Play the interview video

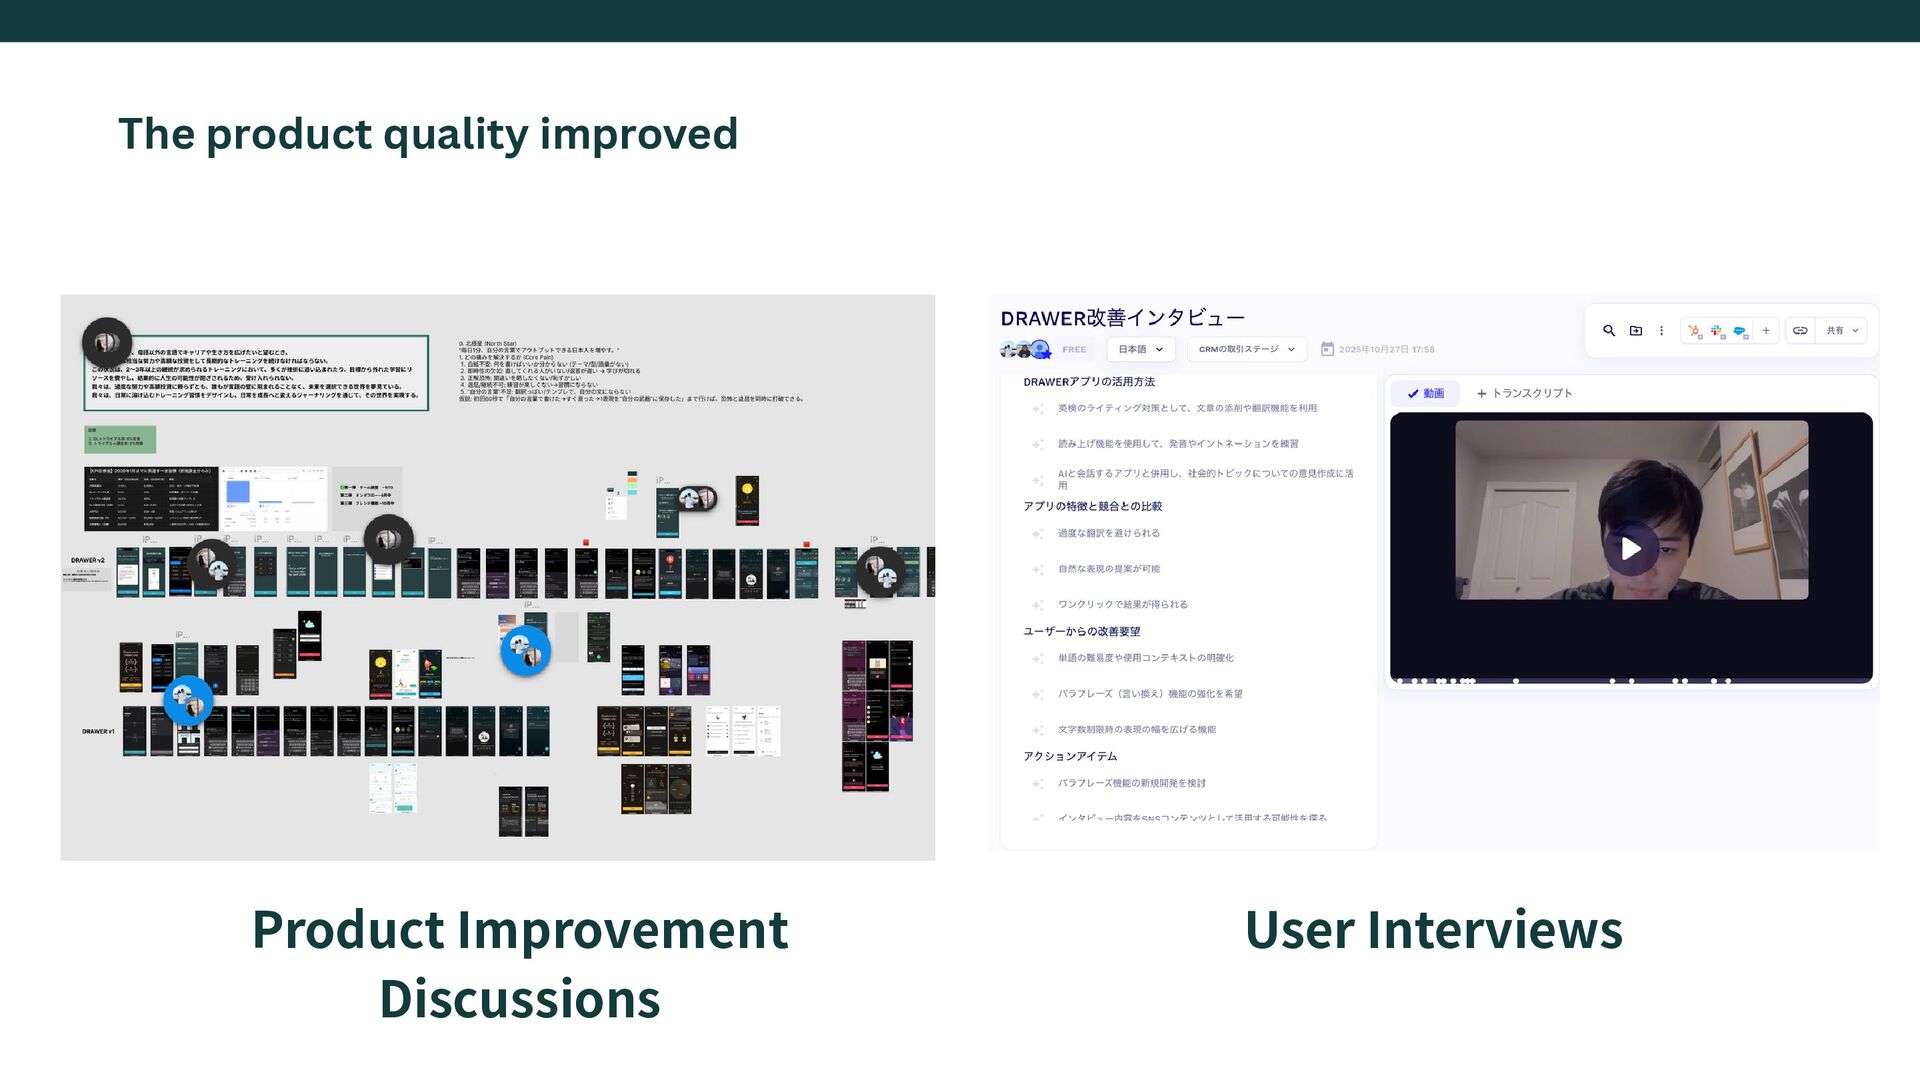1631,549
